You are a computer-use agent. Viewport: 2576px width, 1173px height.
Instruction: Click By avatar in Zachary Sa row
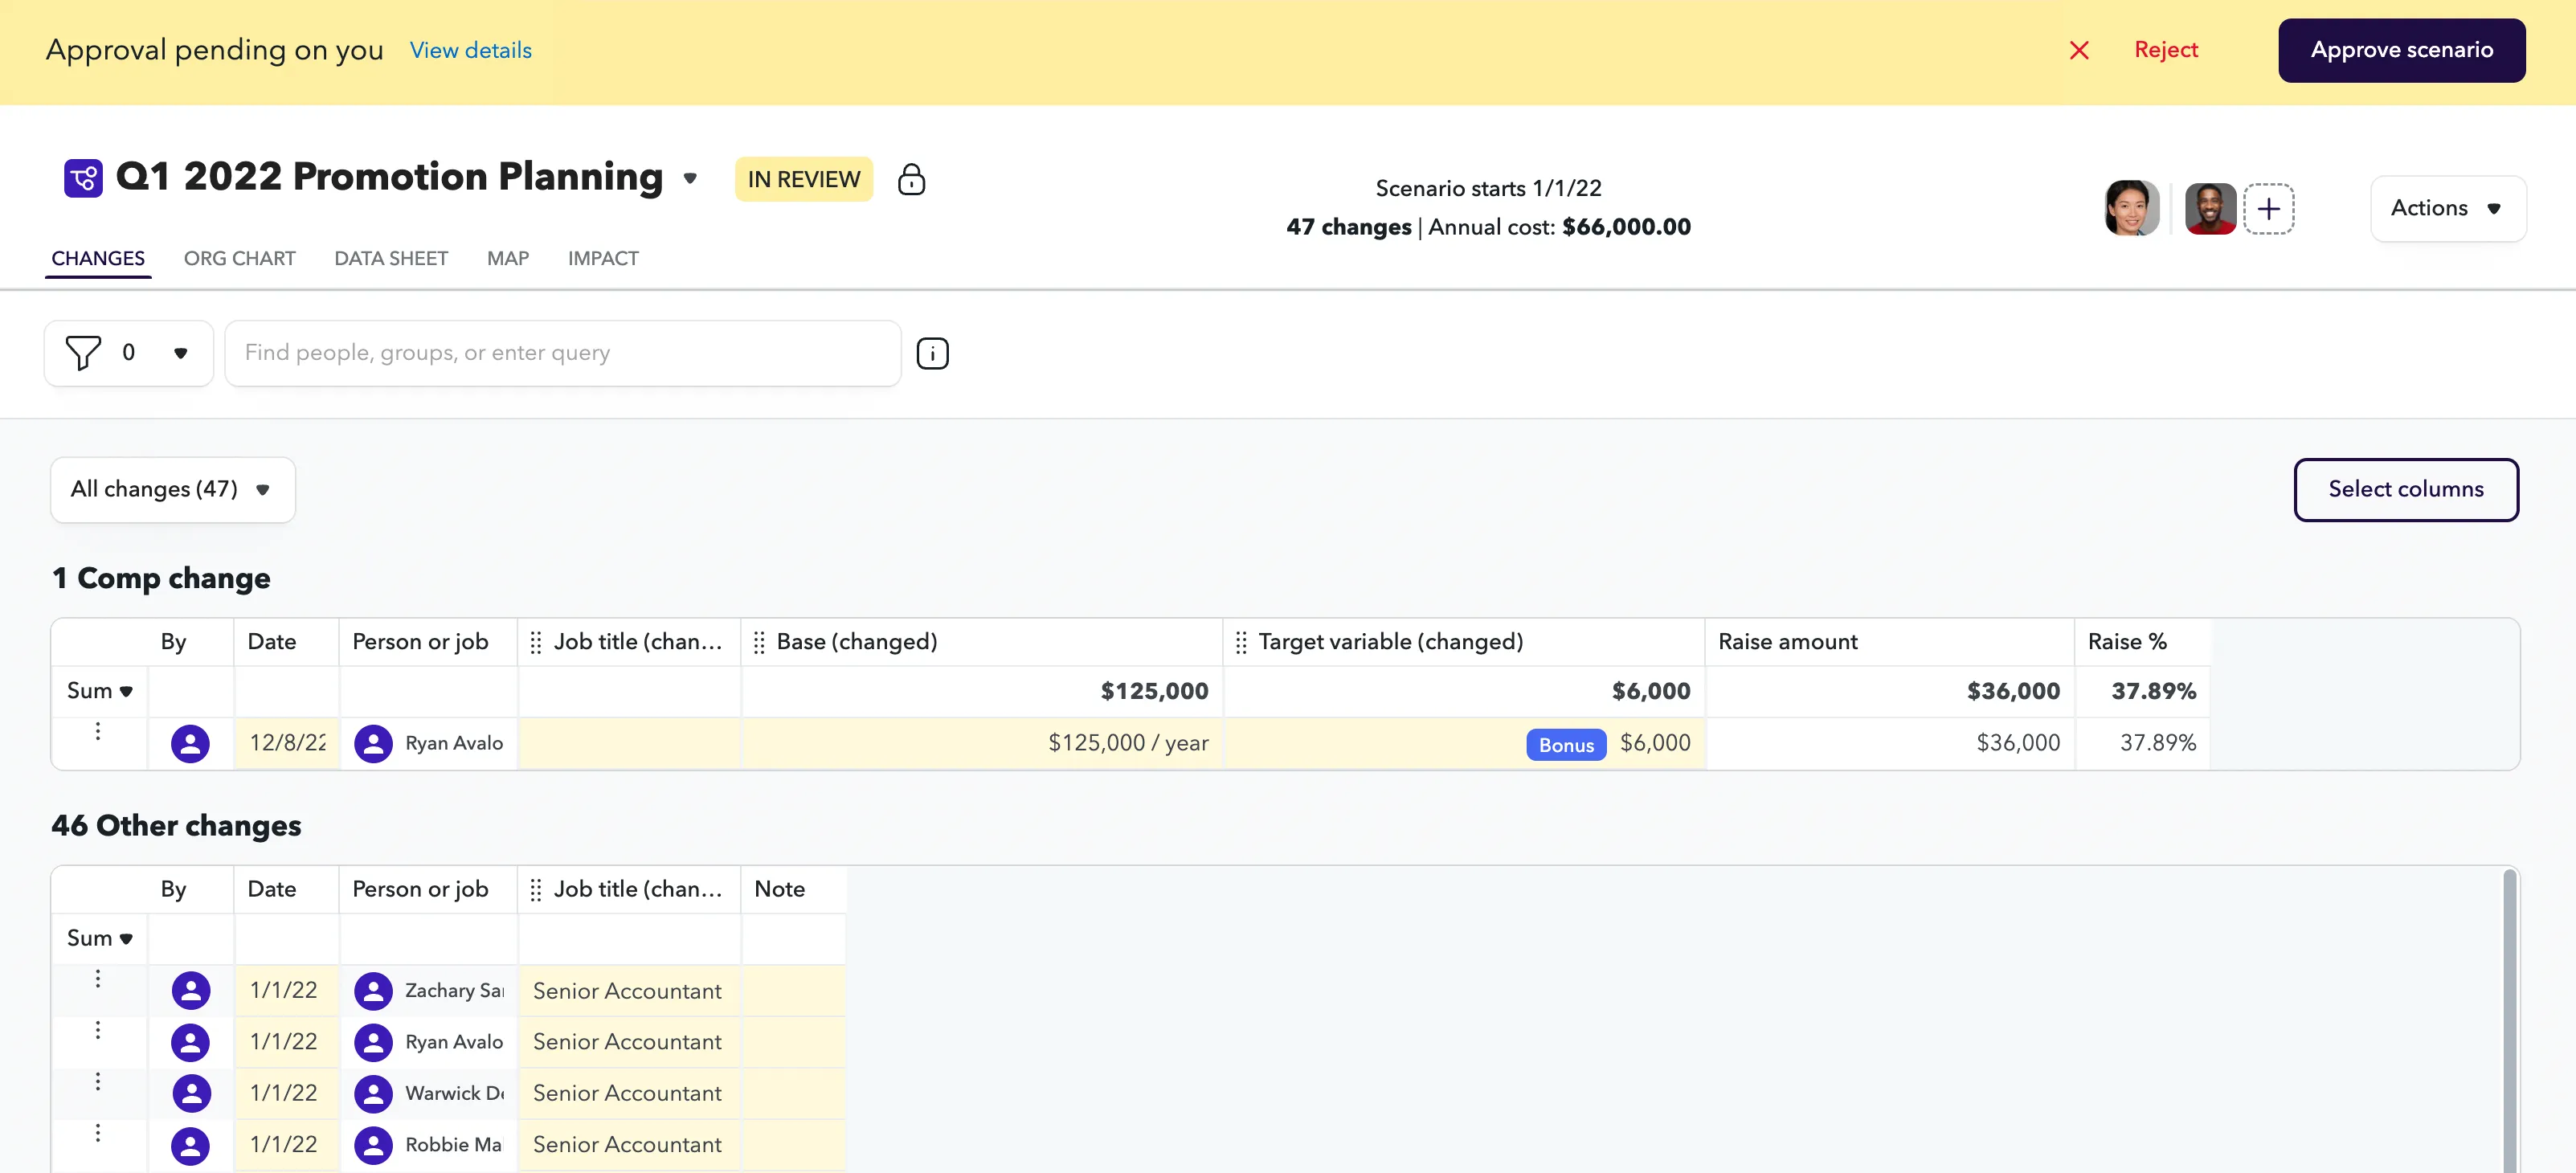(190, 990)
